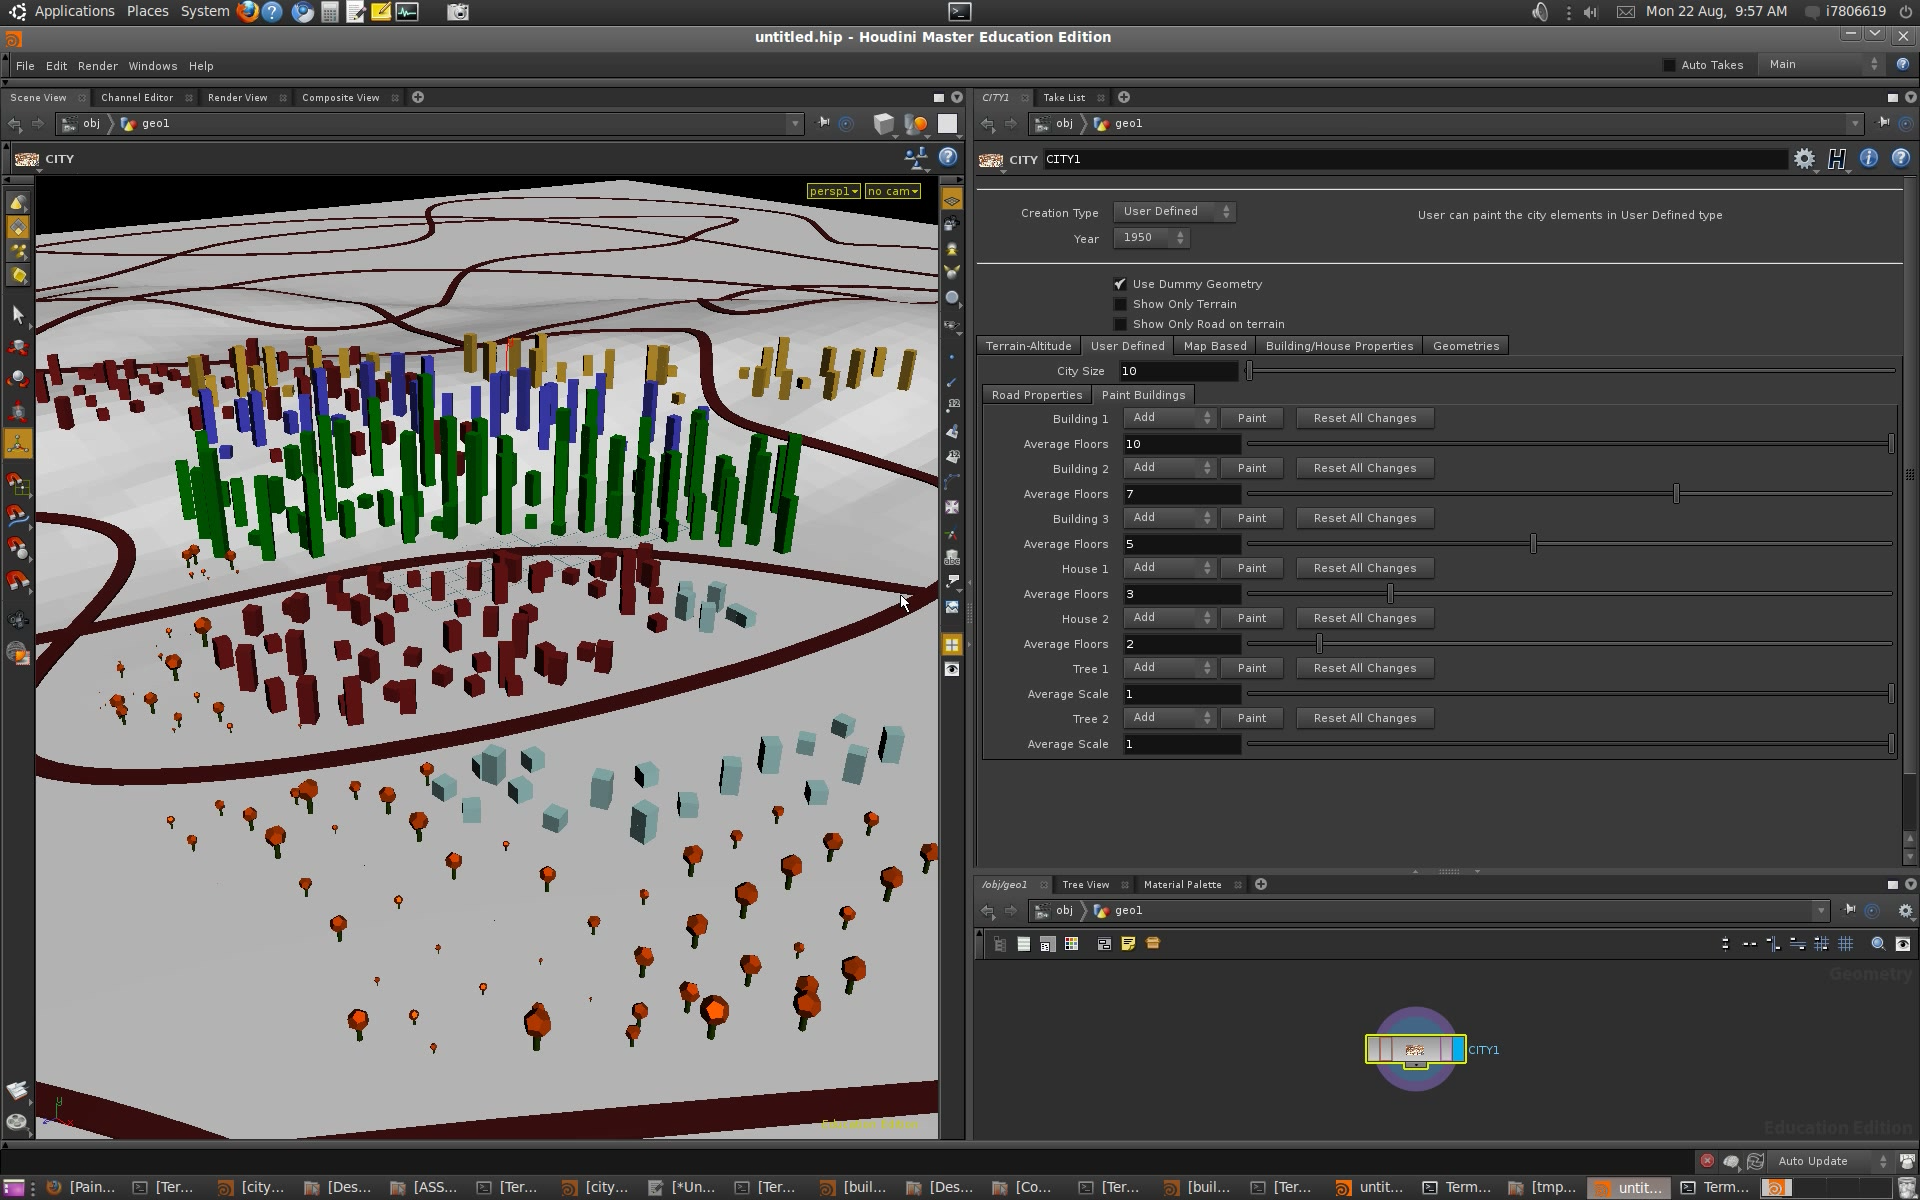
Task: Select the arrow select tool in left toolbar
Action: click(18, 315)
